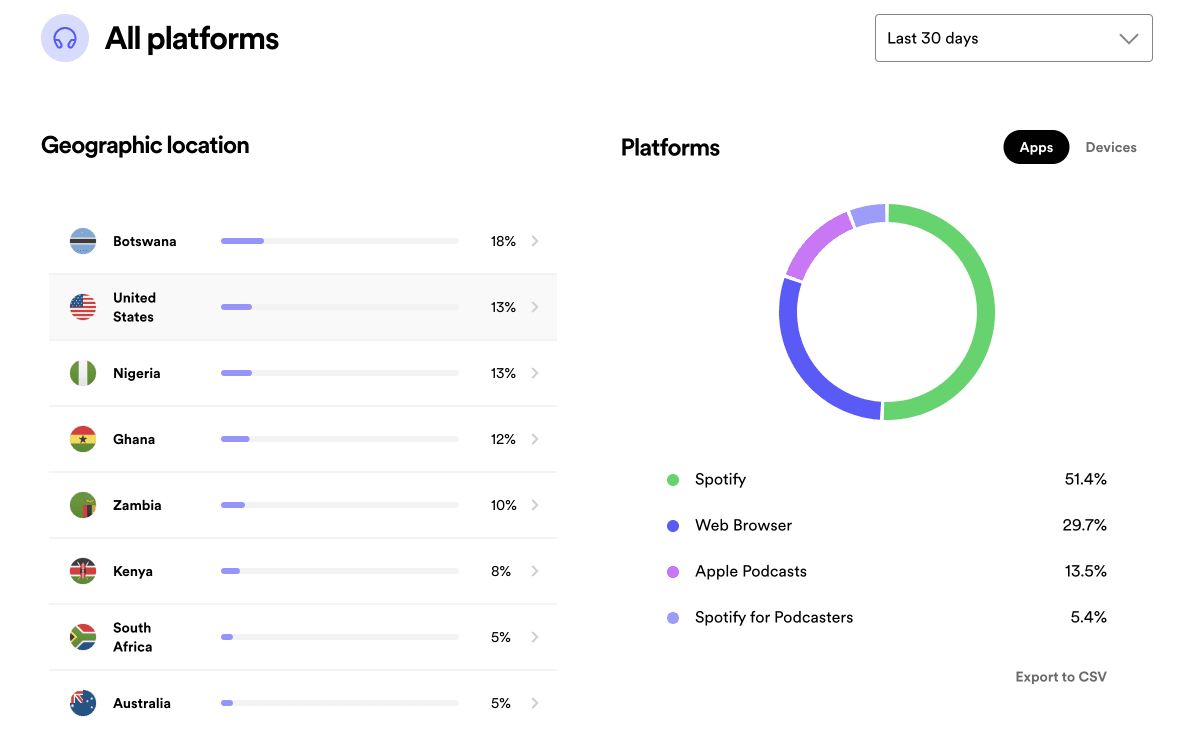This screenshot has height=730, width=1191.
Task: Click the Spotify for Podcasters legend label
Action: pyautogui.click(x=774, y=618)
